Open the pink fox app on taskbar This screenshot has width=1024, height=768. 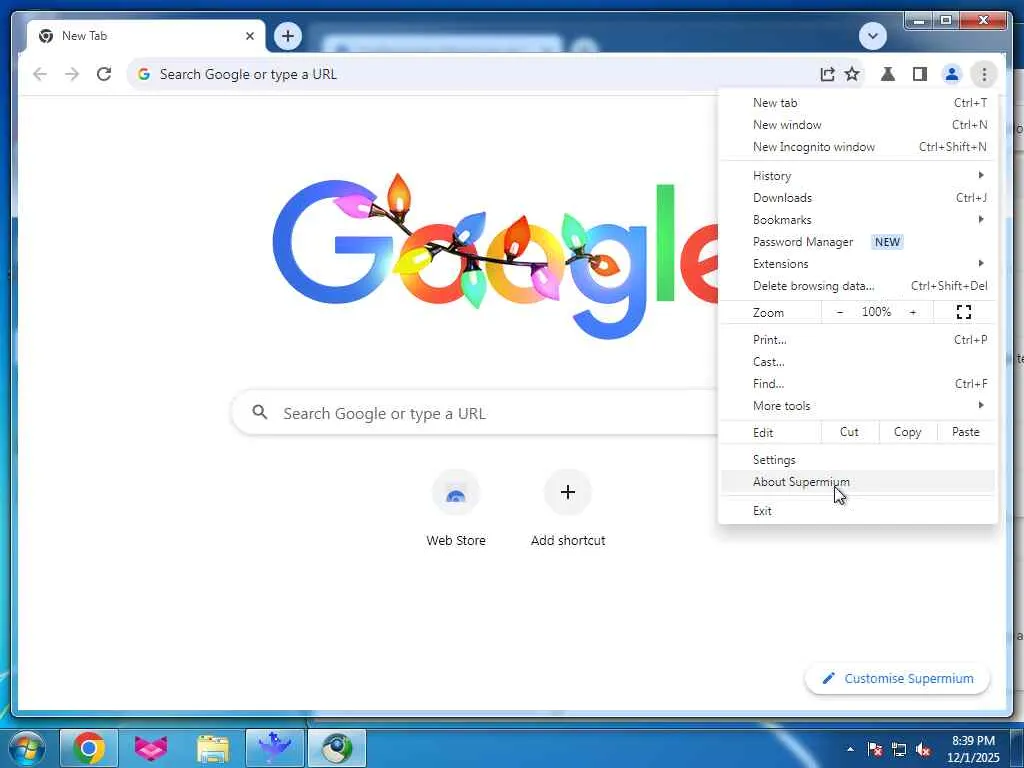click(151, 748)
